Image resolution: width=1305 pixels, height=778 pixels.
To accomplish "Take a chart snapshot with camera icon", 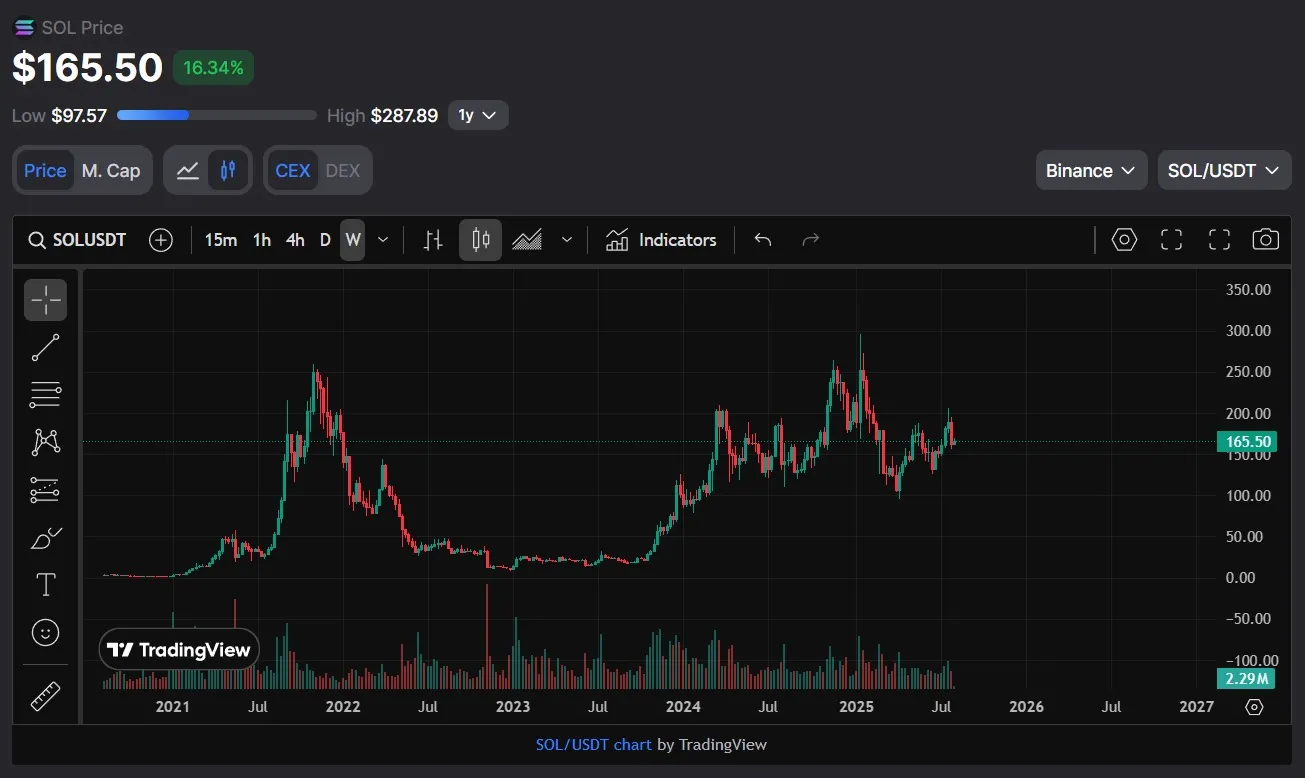I will 1265,240.
